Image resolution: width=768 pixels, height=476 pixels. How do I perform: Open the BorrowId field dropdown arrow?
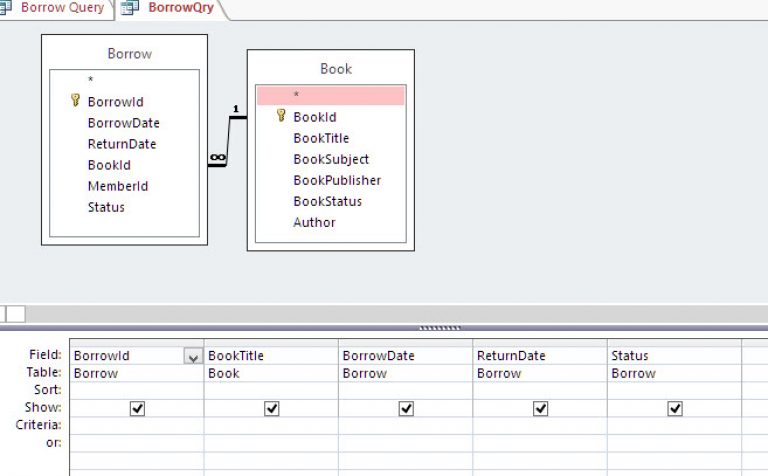[193, 356]
